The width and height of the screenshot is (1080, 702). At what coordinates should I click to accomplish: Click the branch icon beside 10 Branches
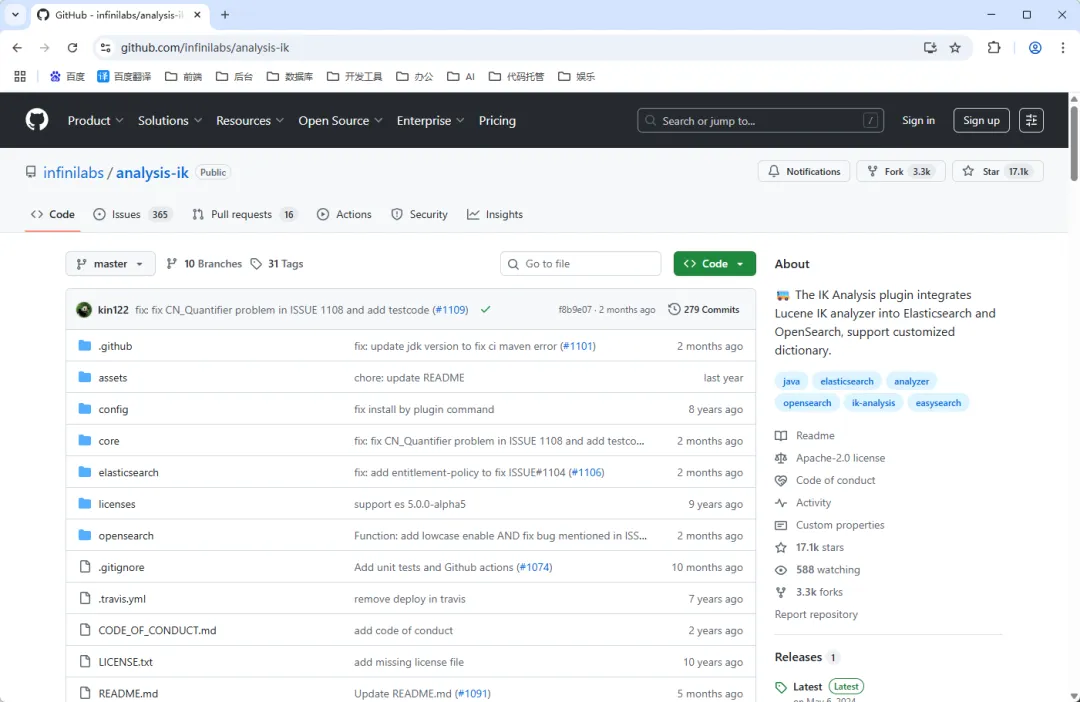(172, 264)
